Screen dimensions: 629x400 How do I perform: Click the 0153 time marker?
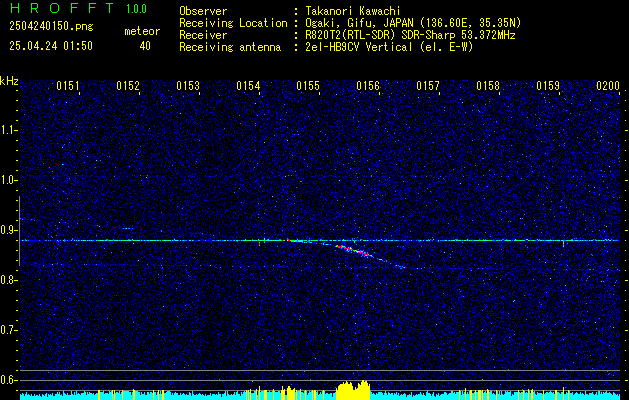188,86
